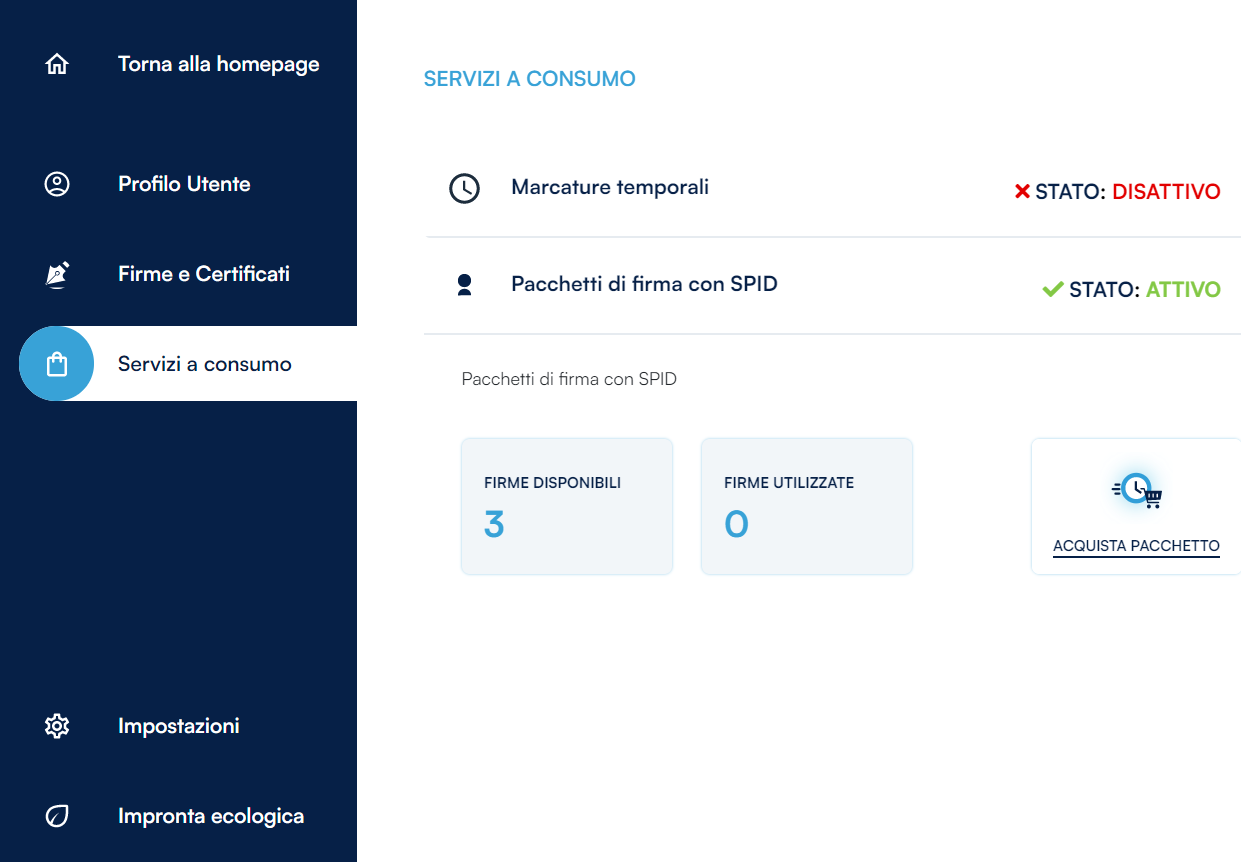Click the person icon beside Pacchetti di firma

point(464,286)
